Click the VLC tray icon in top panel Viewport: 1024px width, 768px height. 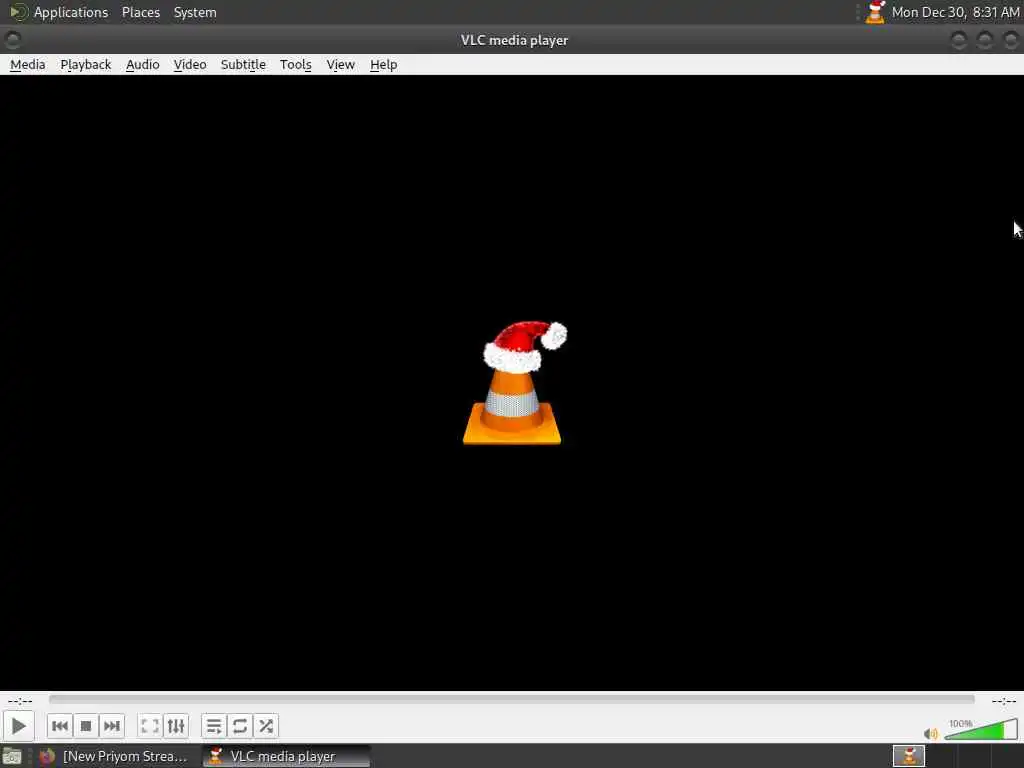[875, 12]
